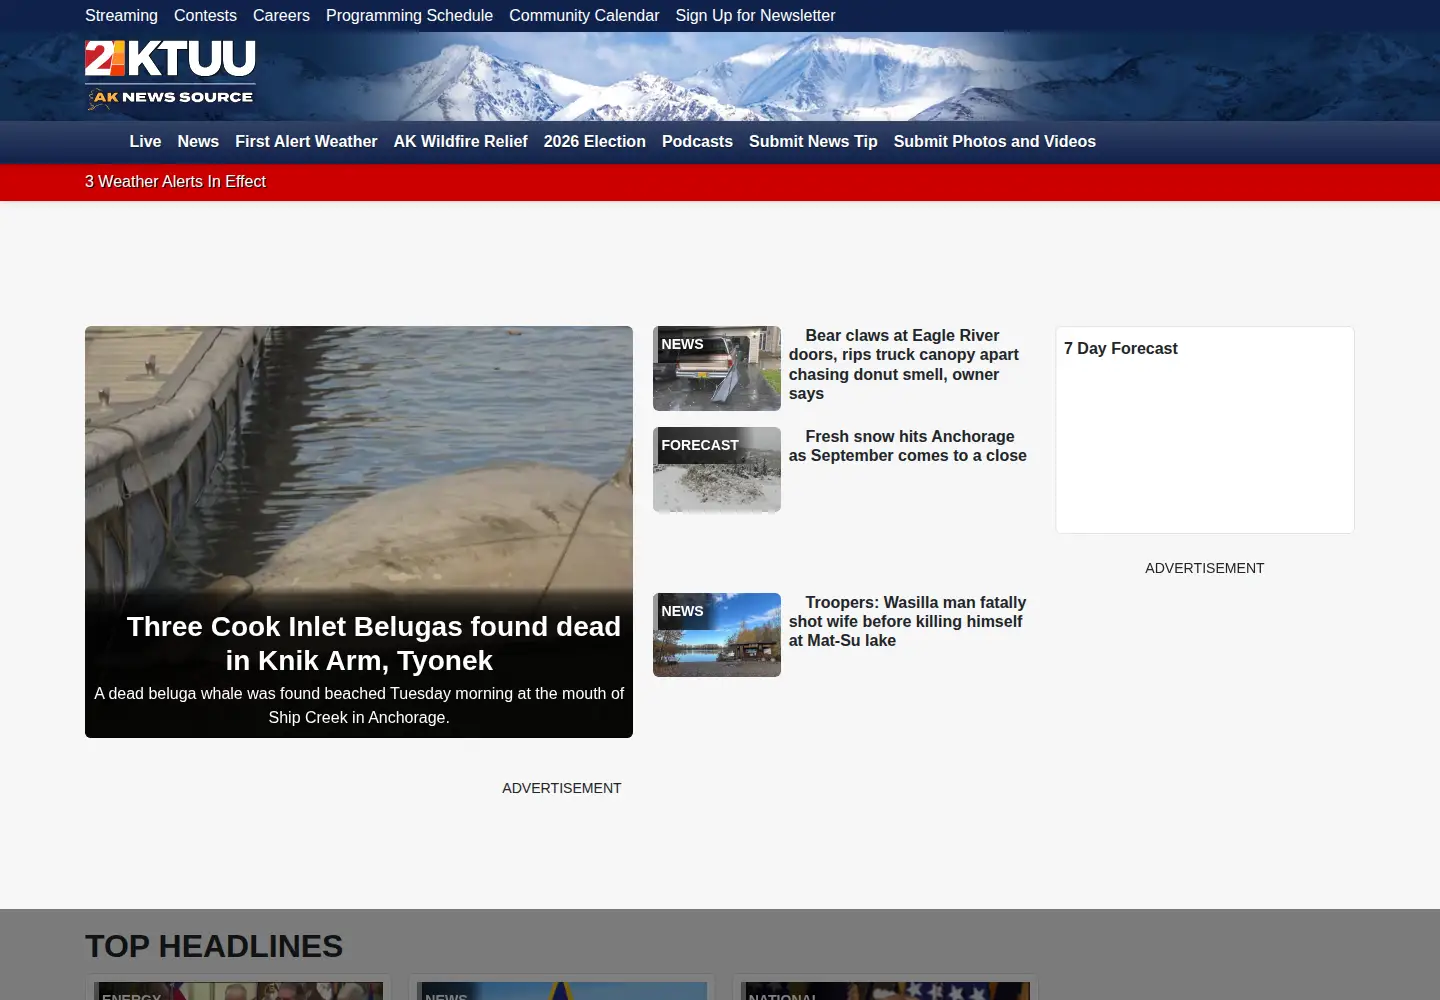
Task: Click the TOP HEADLINES section heading
Action: click(214, 946)
